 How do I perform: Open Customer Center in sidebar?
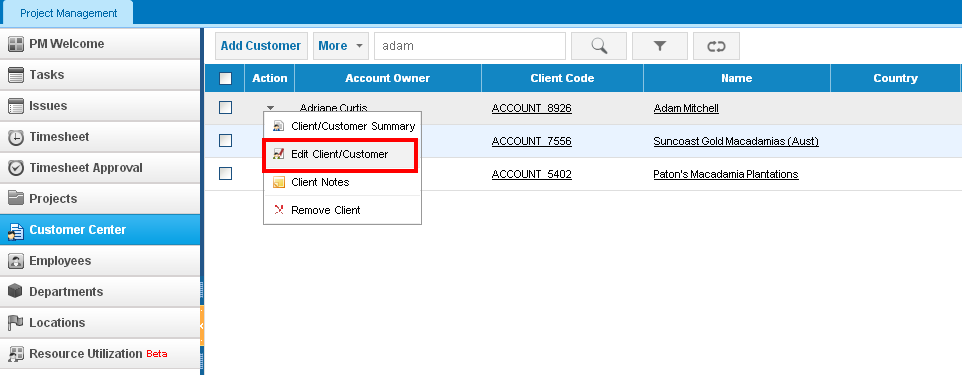pyautogui.click(x=100, y=230)
